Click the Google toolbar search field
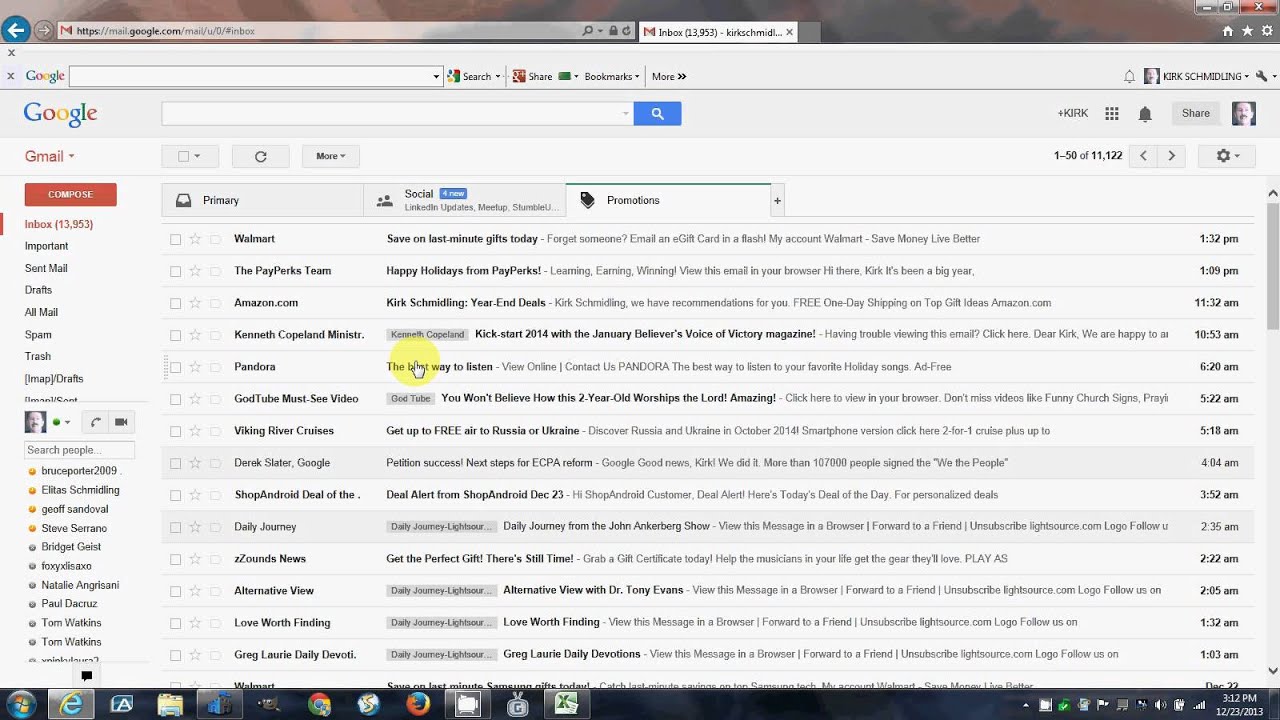The image size is (1280, 720). tap(256, 76)
